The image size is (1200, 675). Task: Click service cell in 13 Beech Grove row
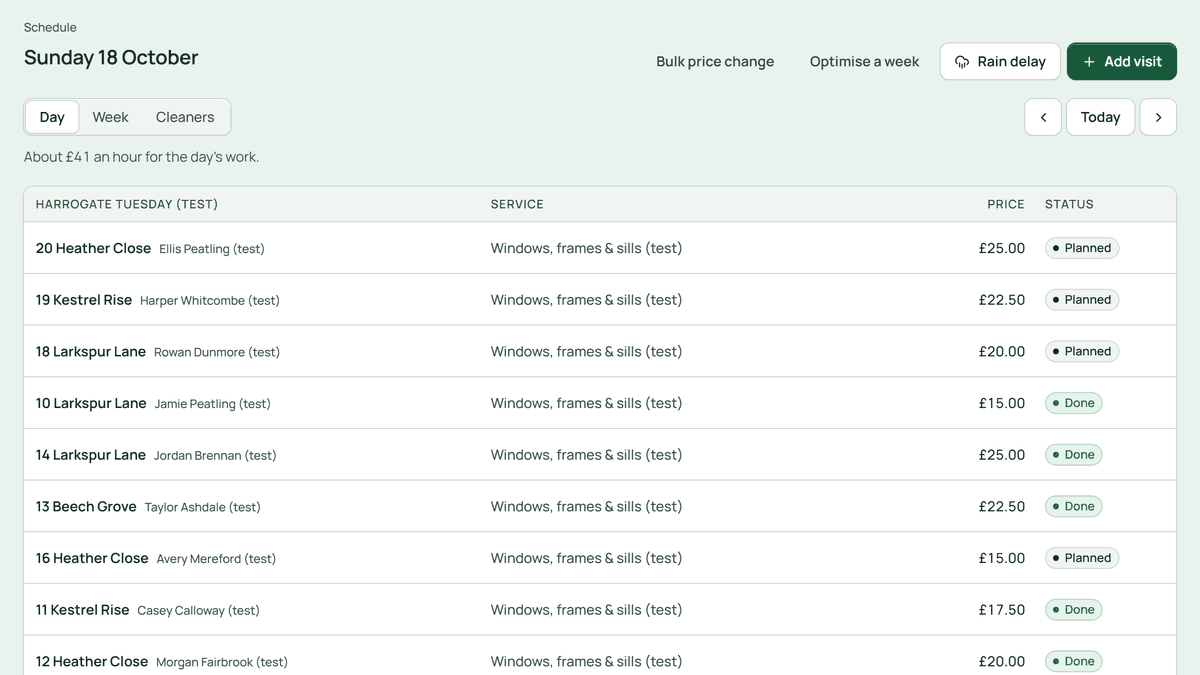coord(586,507)
